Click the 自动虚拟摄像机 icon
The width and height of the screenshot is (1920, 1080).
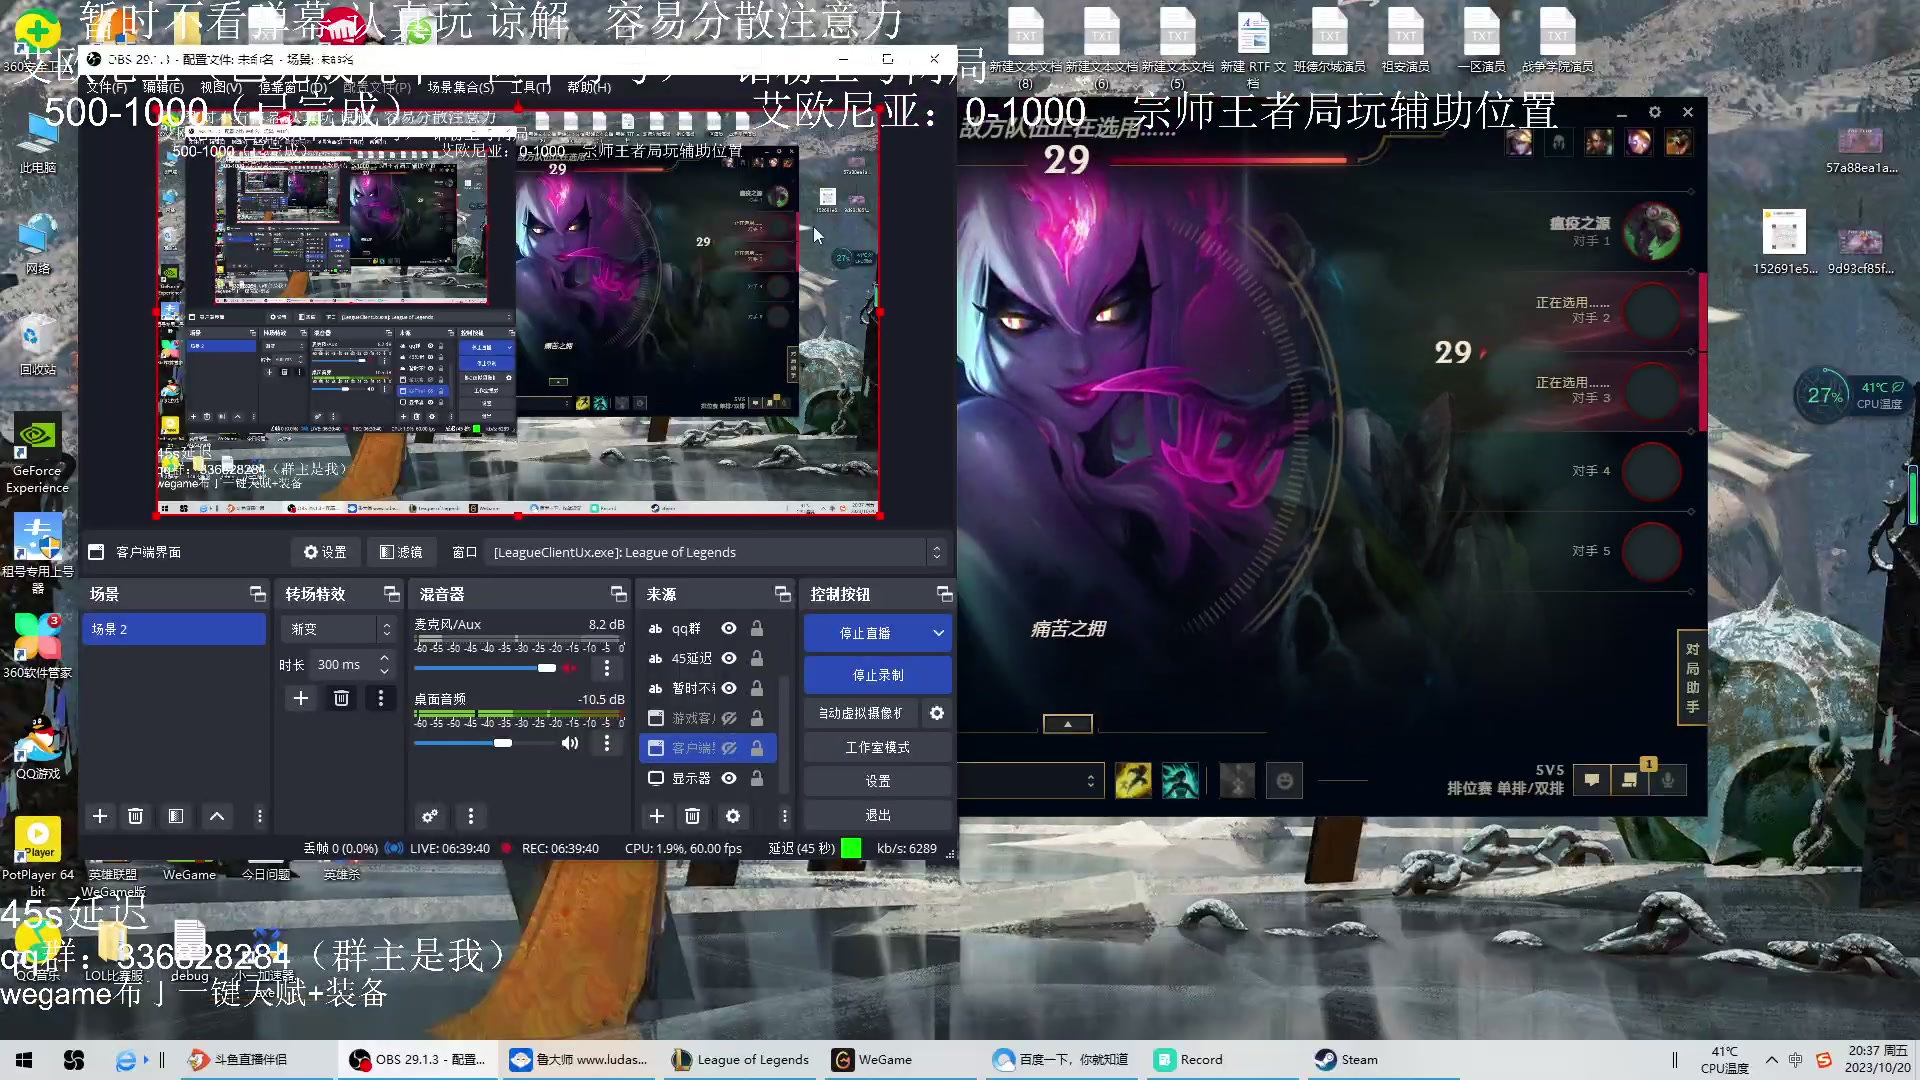point(936,712)
